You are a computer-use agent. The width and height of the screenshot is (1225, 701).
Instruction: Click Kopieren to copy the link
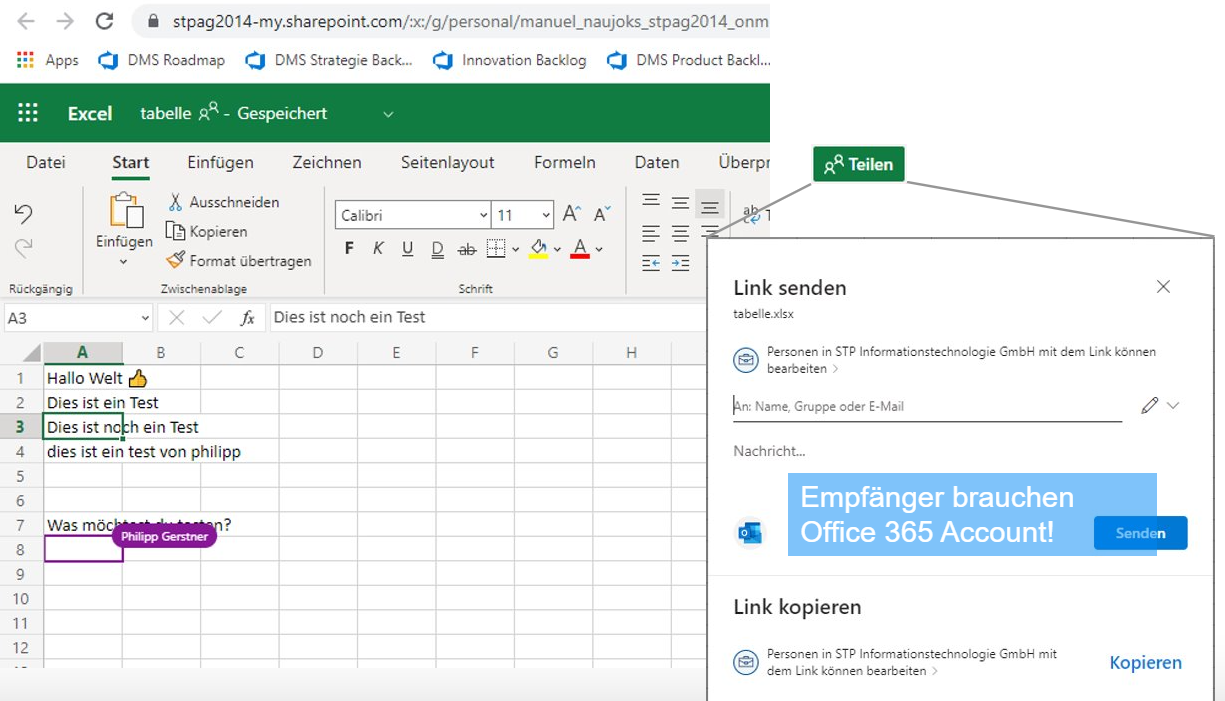(x=1146, y=662)
